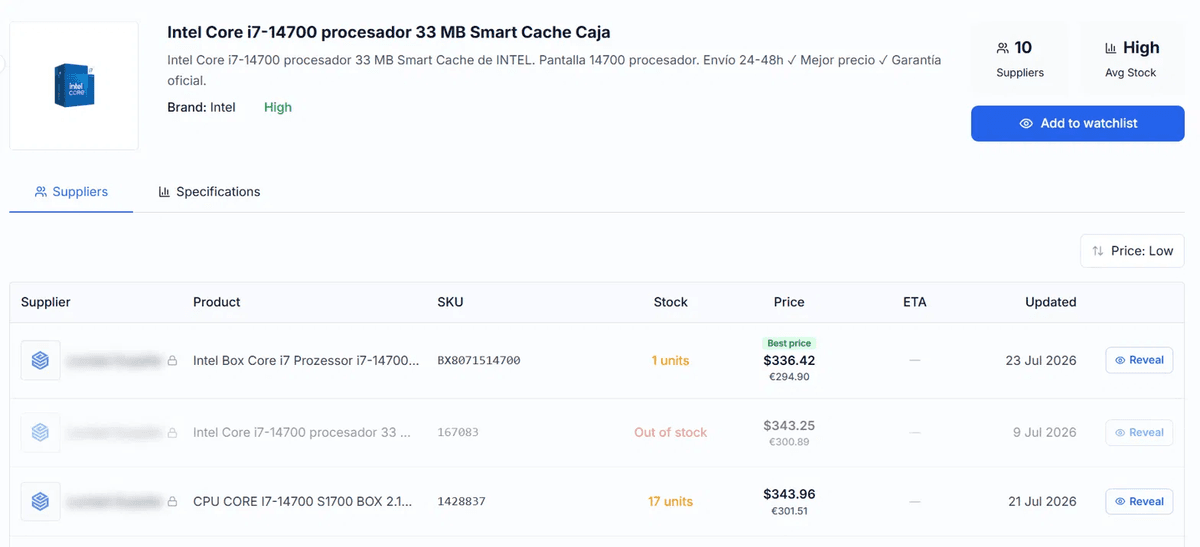Click supplier logo icon in 17 units row
This screenshot has width=1200, height=547.
click(x=40, y=501)
